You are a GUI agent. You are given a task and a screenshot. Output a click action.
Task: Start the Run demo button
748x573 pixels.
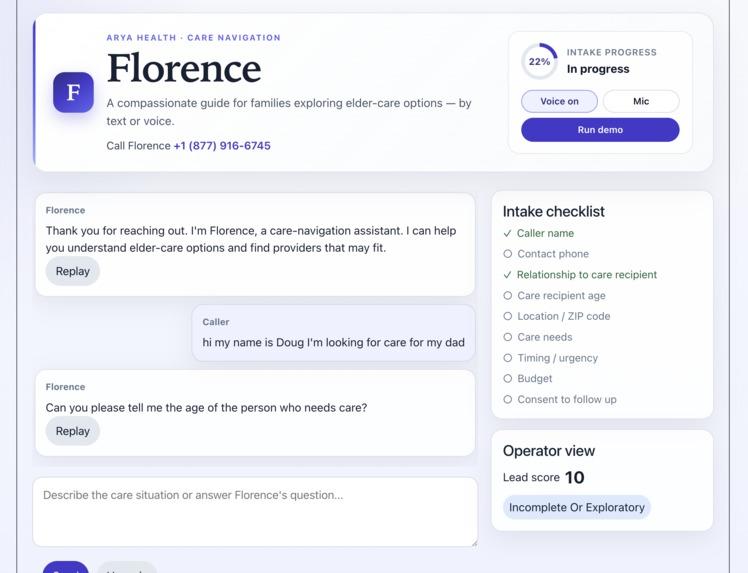coord(600,130)
